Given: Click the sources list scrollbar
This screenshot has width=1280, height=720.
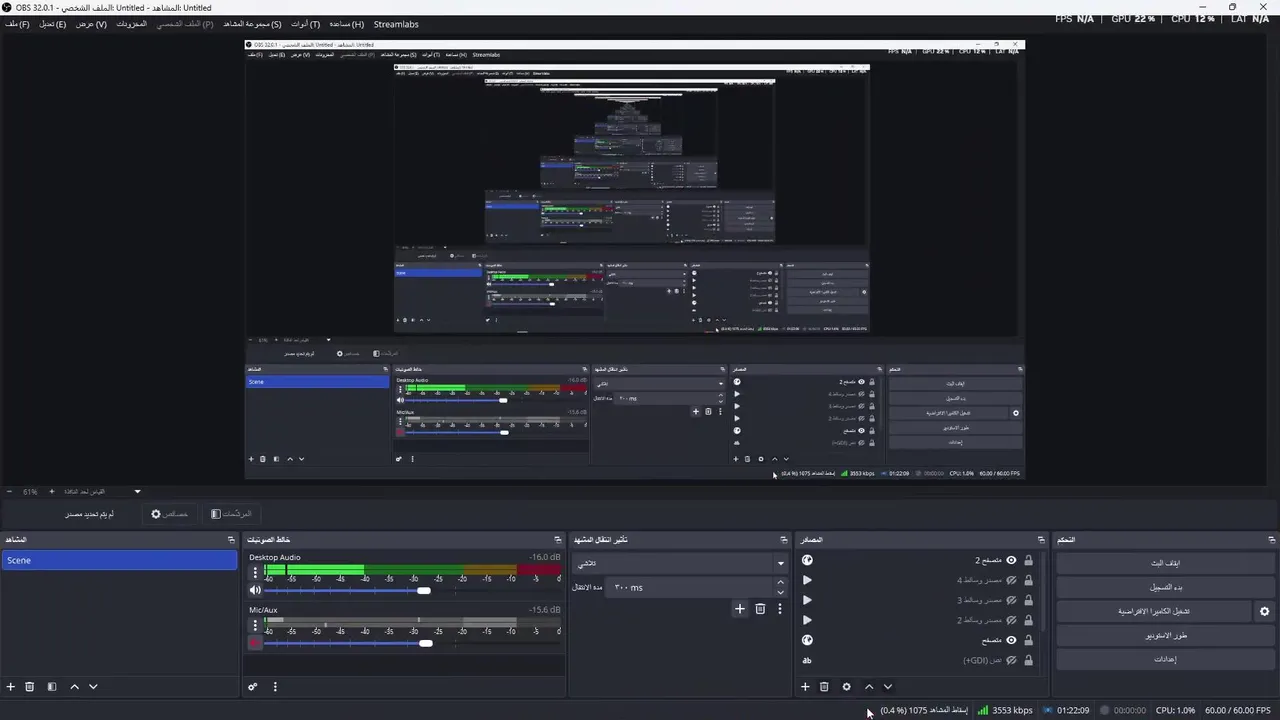Looking at the screenshot, I should pos(1042,590).
